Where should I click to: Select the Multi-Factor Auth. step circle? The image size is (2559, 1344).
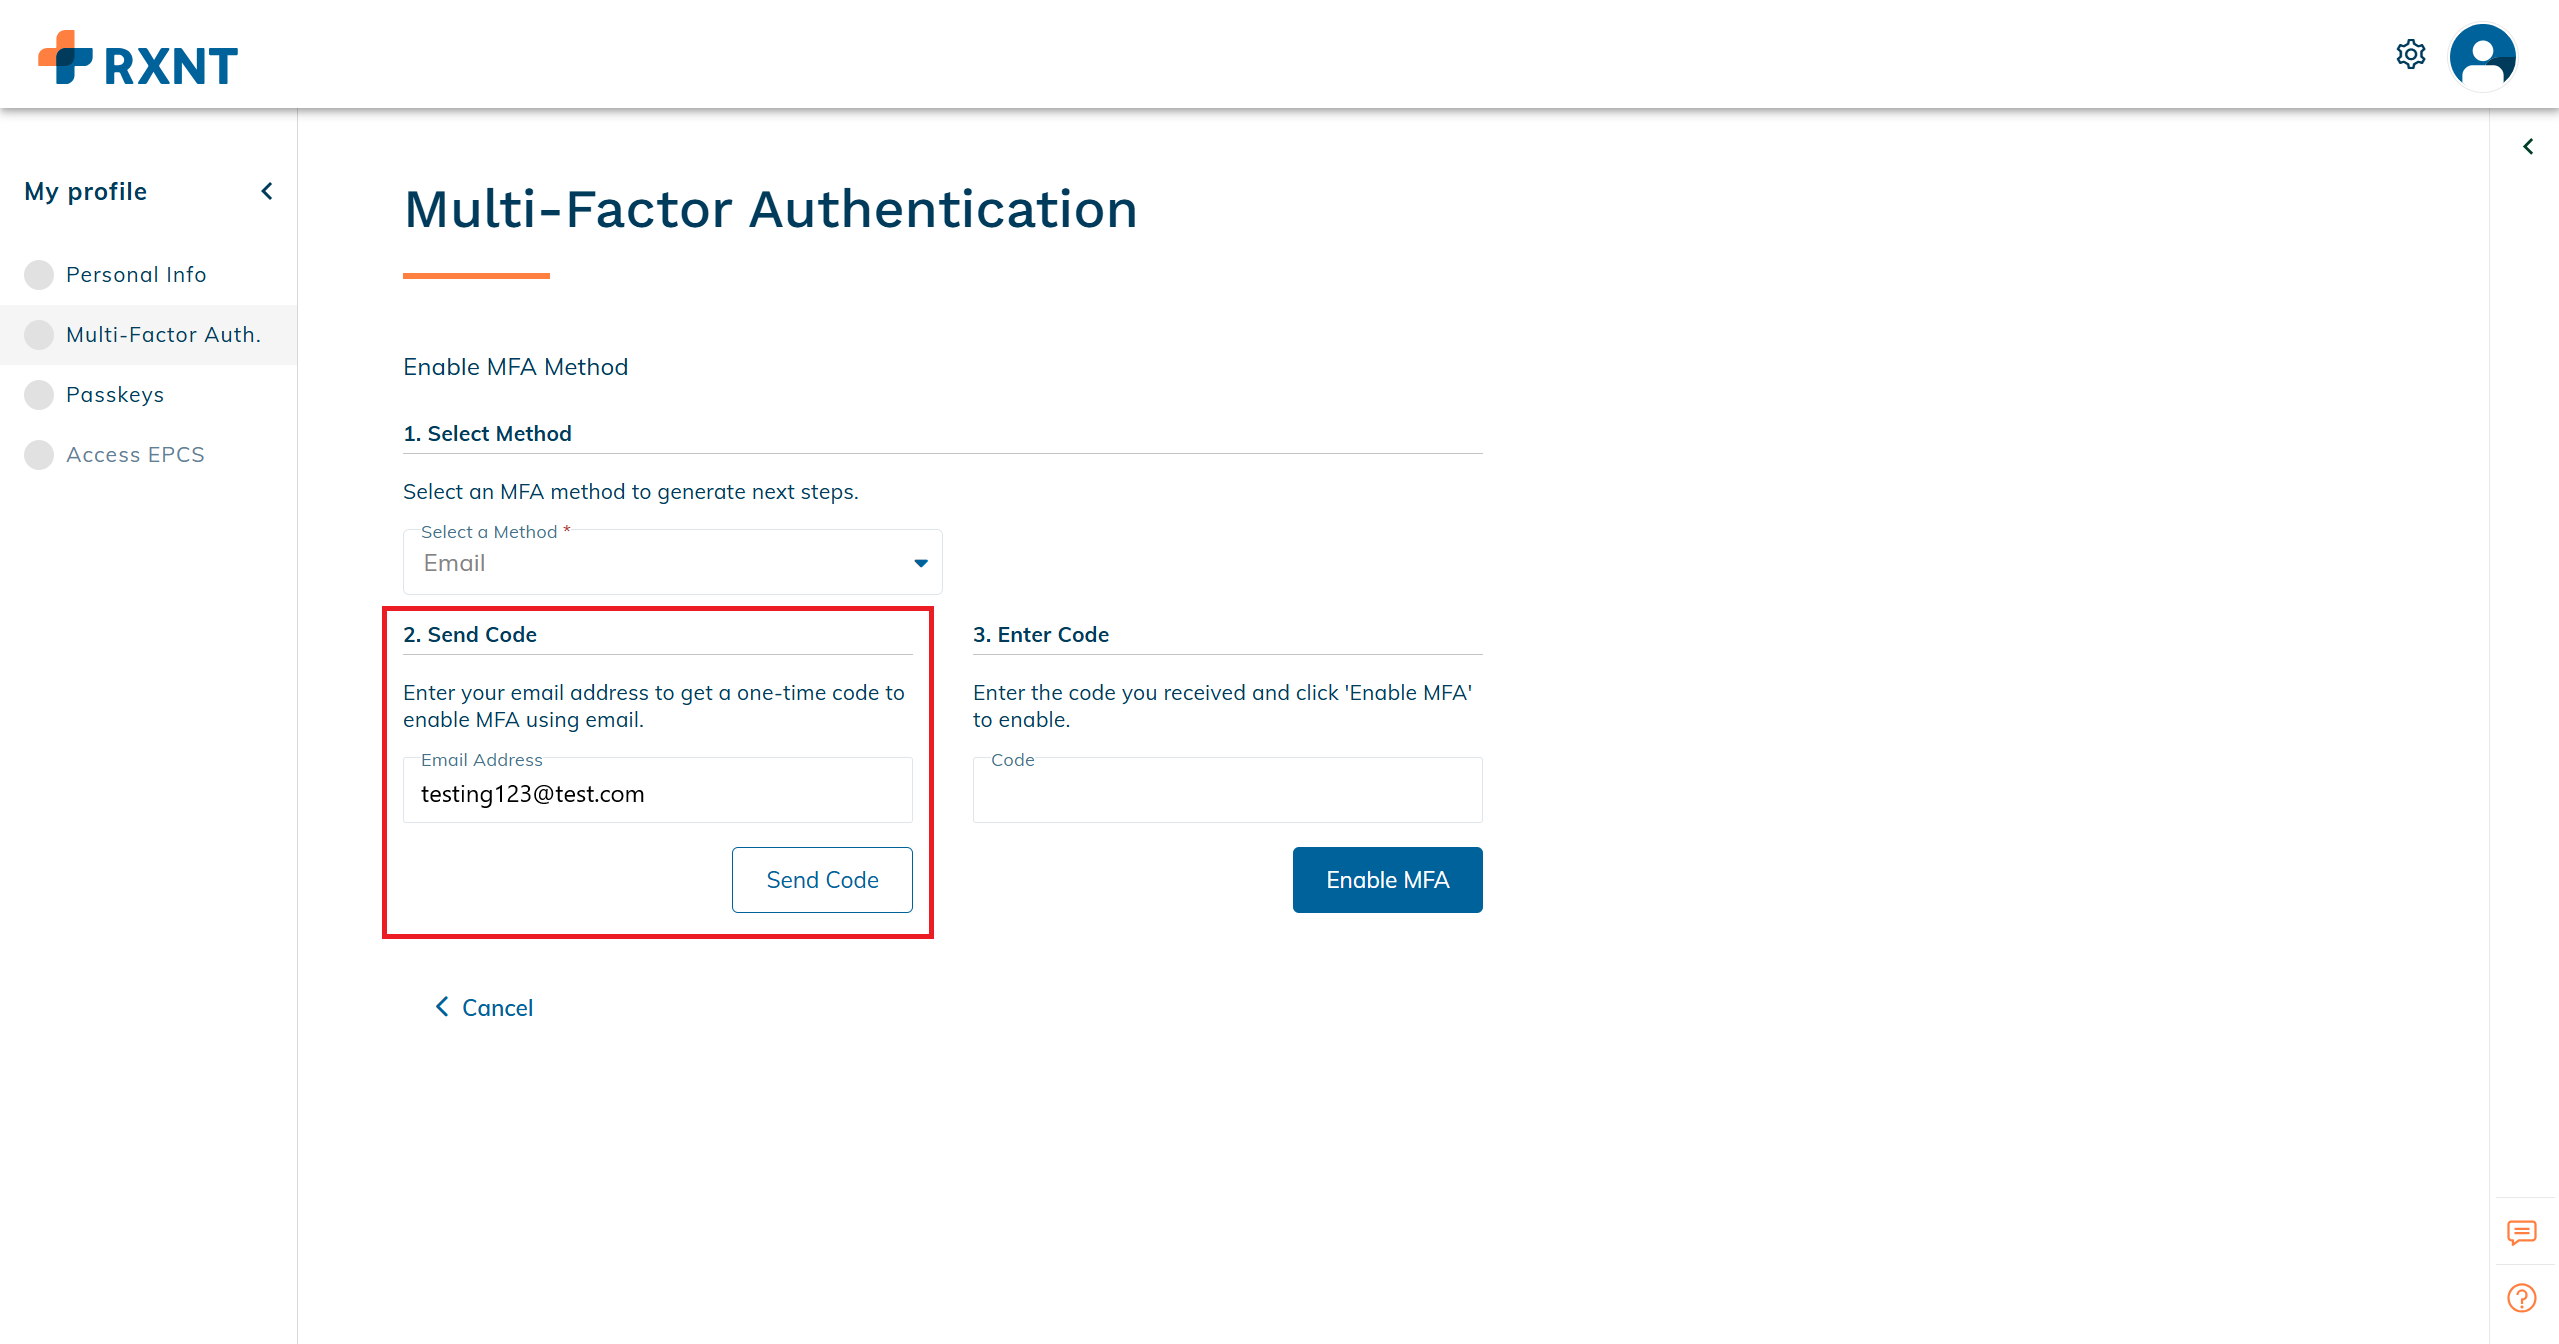point(39,335)
